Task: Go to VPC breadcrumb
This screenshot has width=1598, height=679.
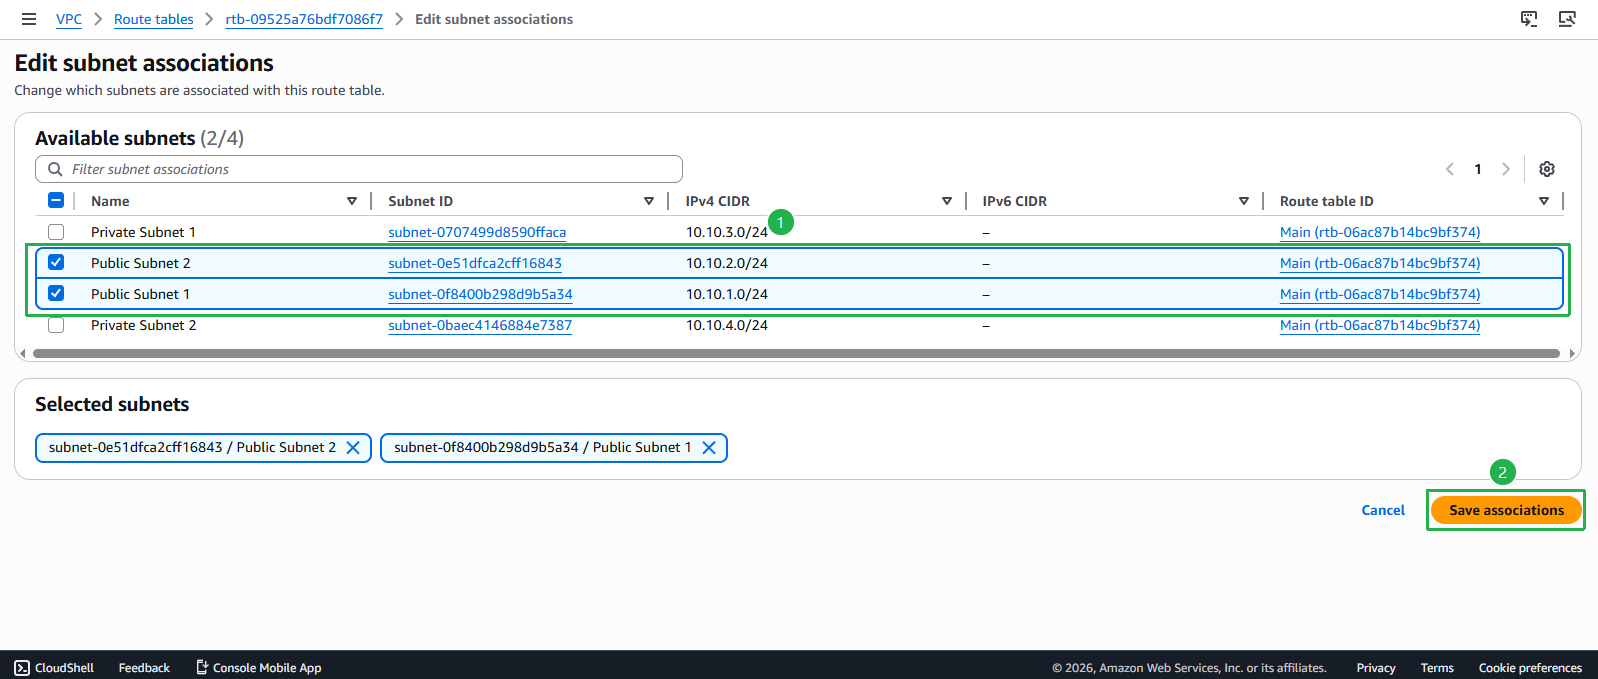Action: [x=69, y=19]
